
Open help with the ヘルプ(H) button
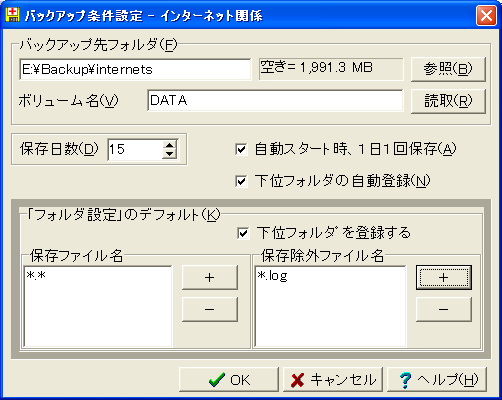(437, 379)
